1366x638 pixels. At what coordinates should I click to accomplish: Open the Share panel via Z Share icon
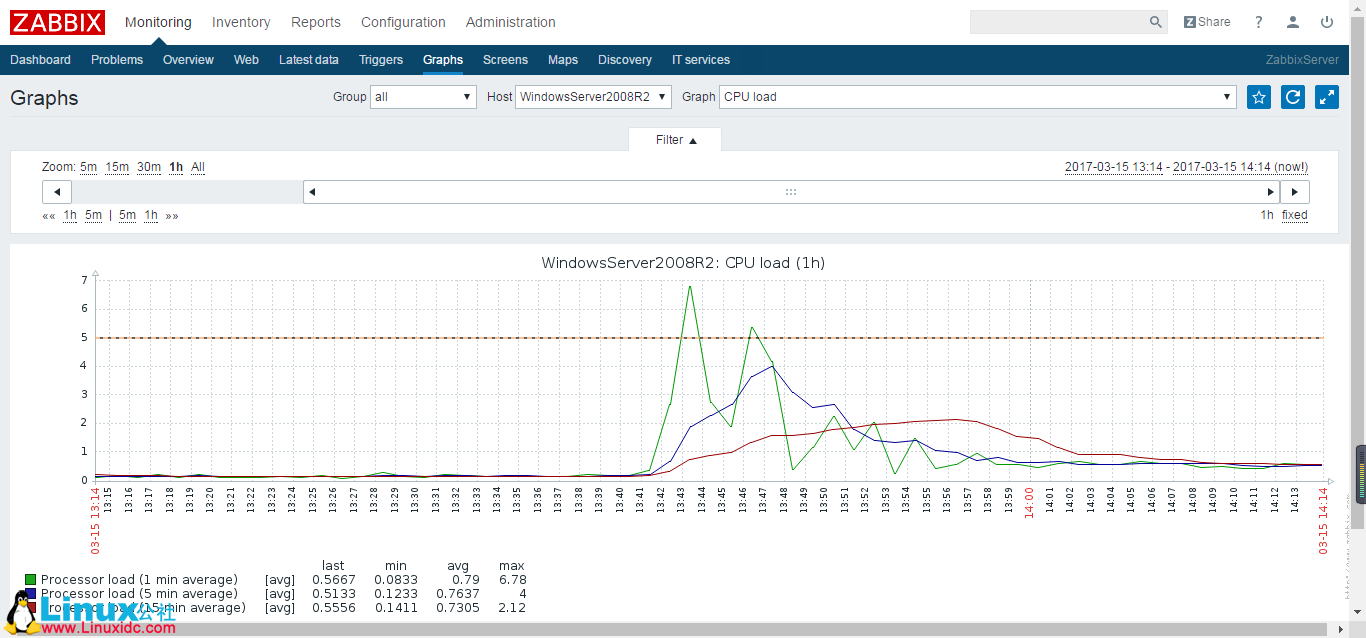(1206, 21)
